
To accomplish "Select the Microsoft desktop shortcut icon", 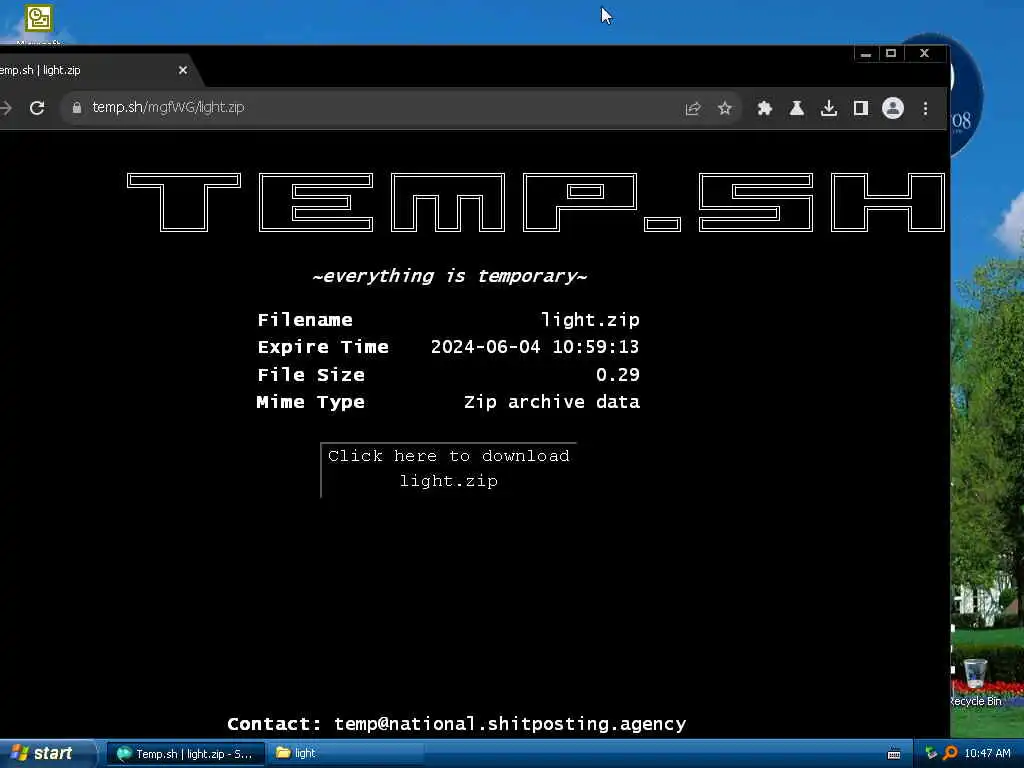I will (39, 25).
